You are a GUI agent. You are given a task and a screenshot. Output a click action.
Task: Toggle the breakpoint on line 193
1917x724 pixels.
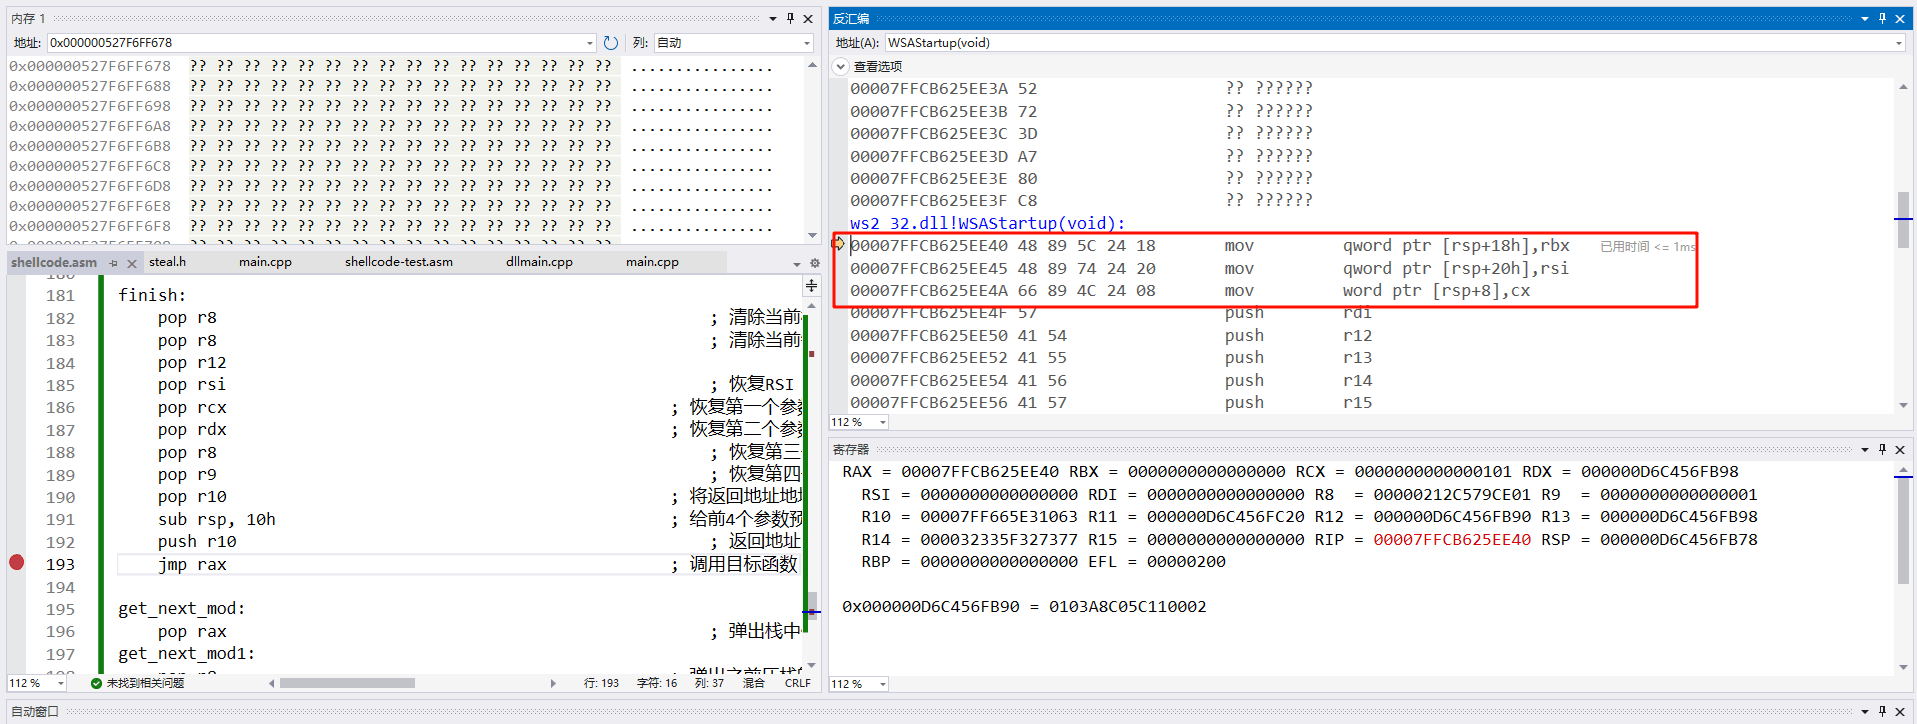[x=16, y=563]
